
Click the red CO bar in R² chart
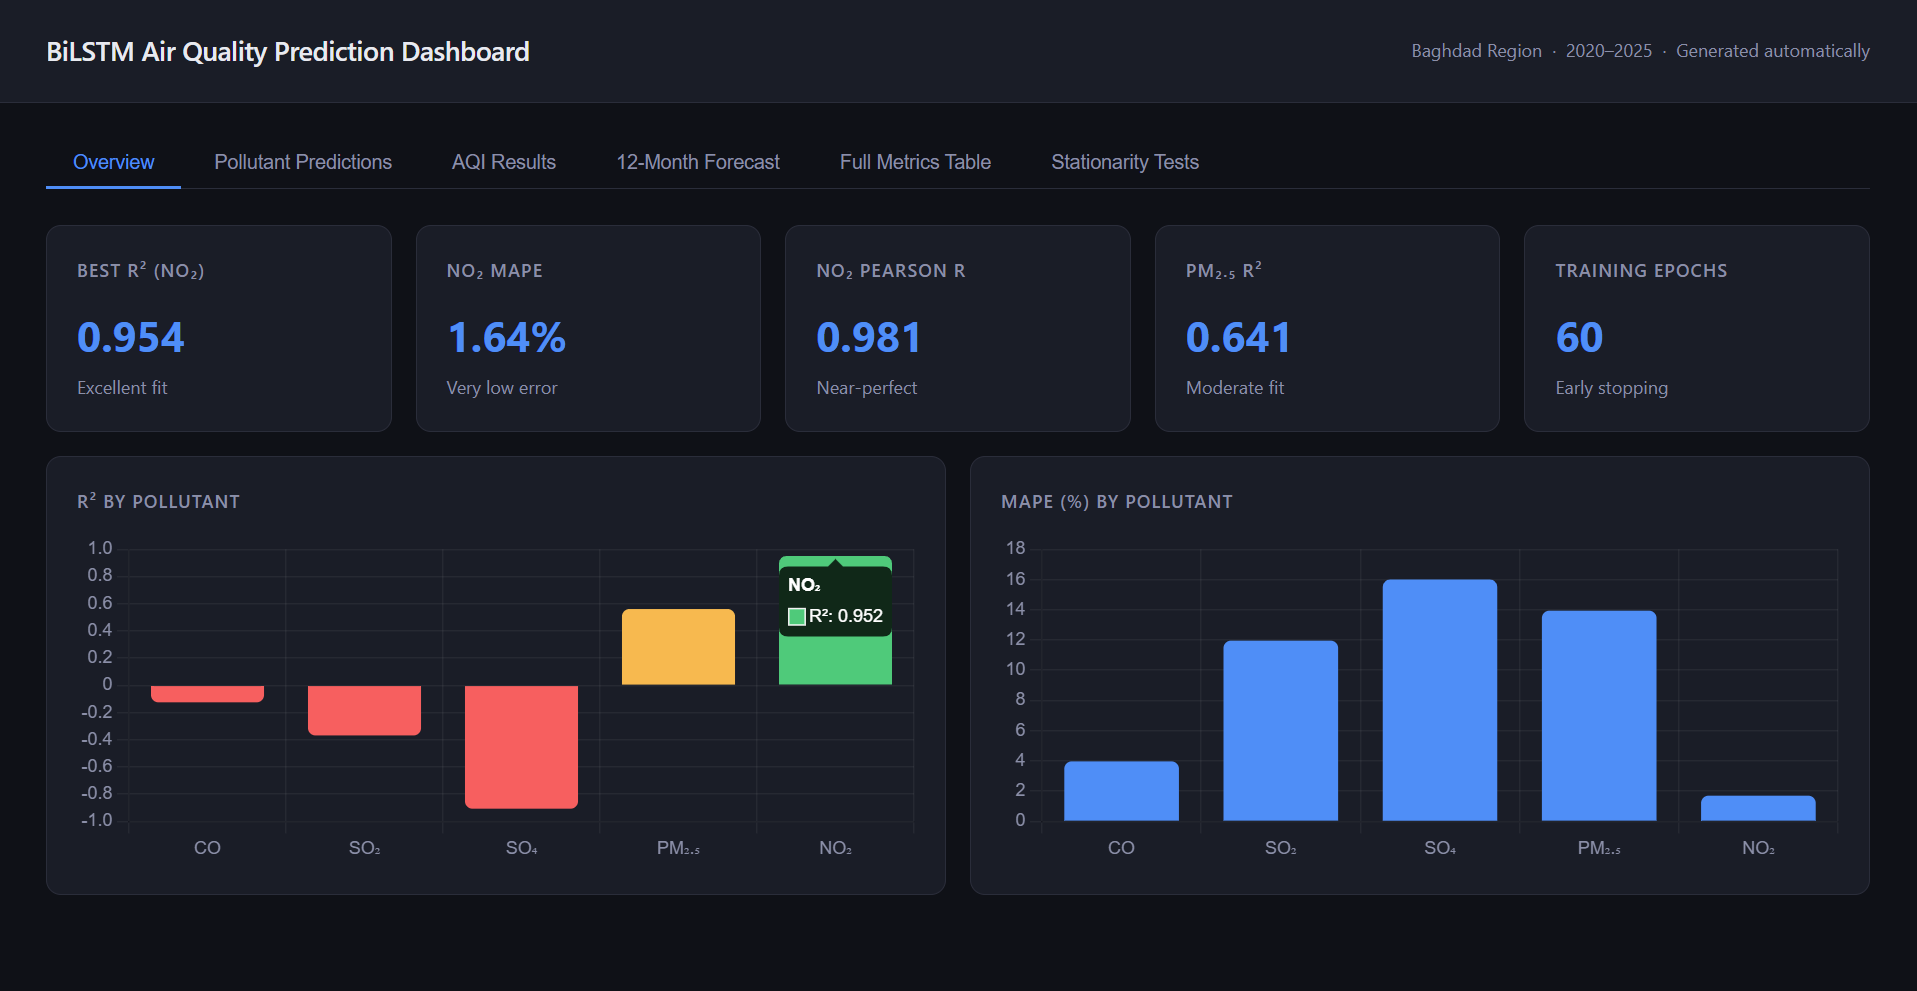[x=207, y=693]
